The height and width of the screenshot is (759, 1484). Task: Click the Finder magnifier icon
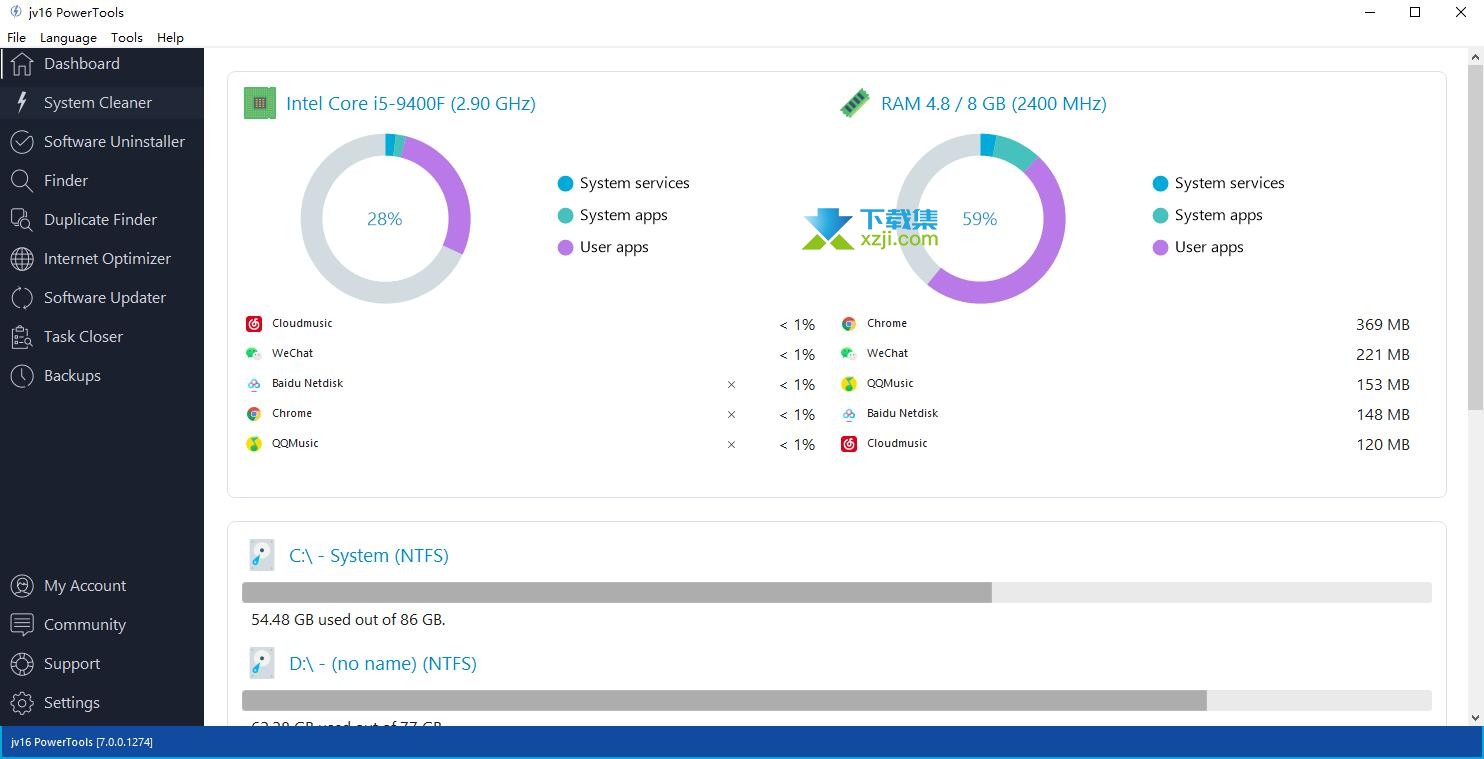click(22, 181)
